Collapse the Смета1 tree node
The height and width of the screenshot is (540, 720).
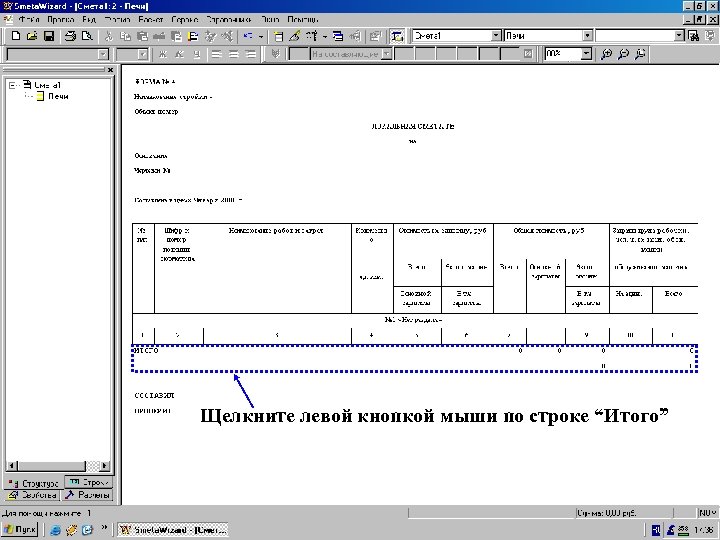tap(11, 85)
